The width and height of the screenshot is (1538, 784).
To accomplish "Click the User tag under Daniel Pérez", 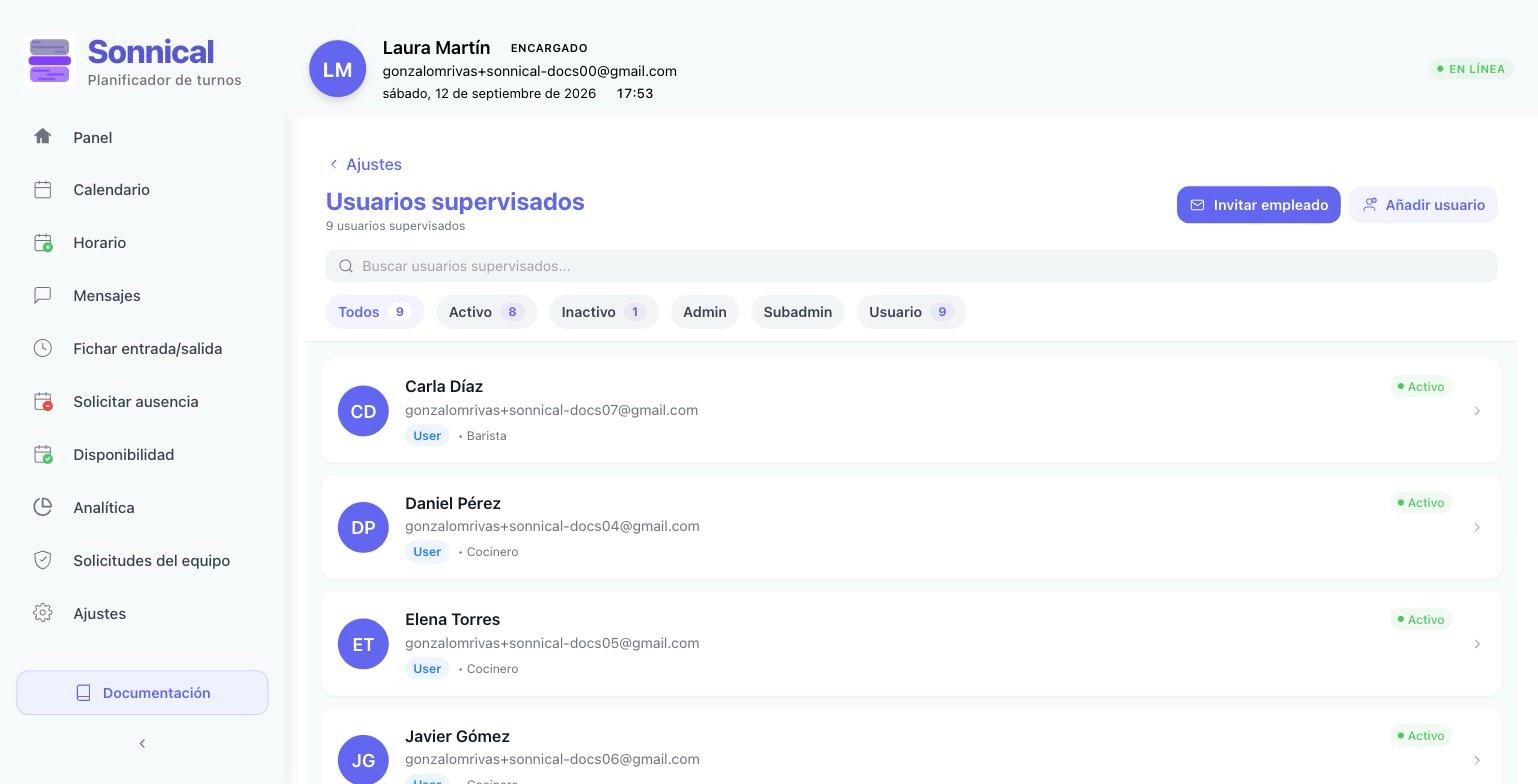I will click(427, 552).
